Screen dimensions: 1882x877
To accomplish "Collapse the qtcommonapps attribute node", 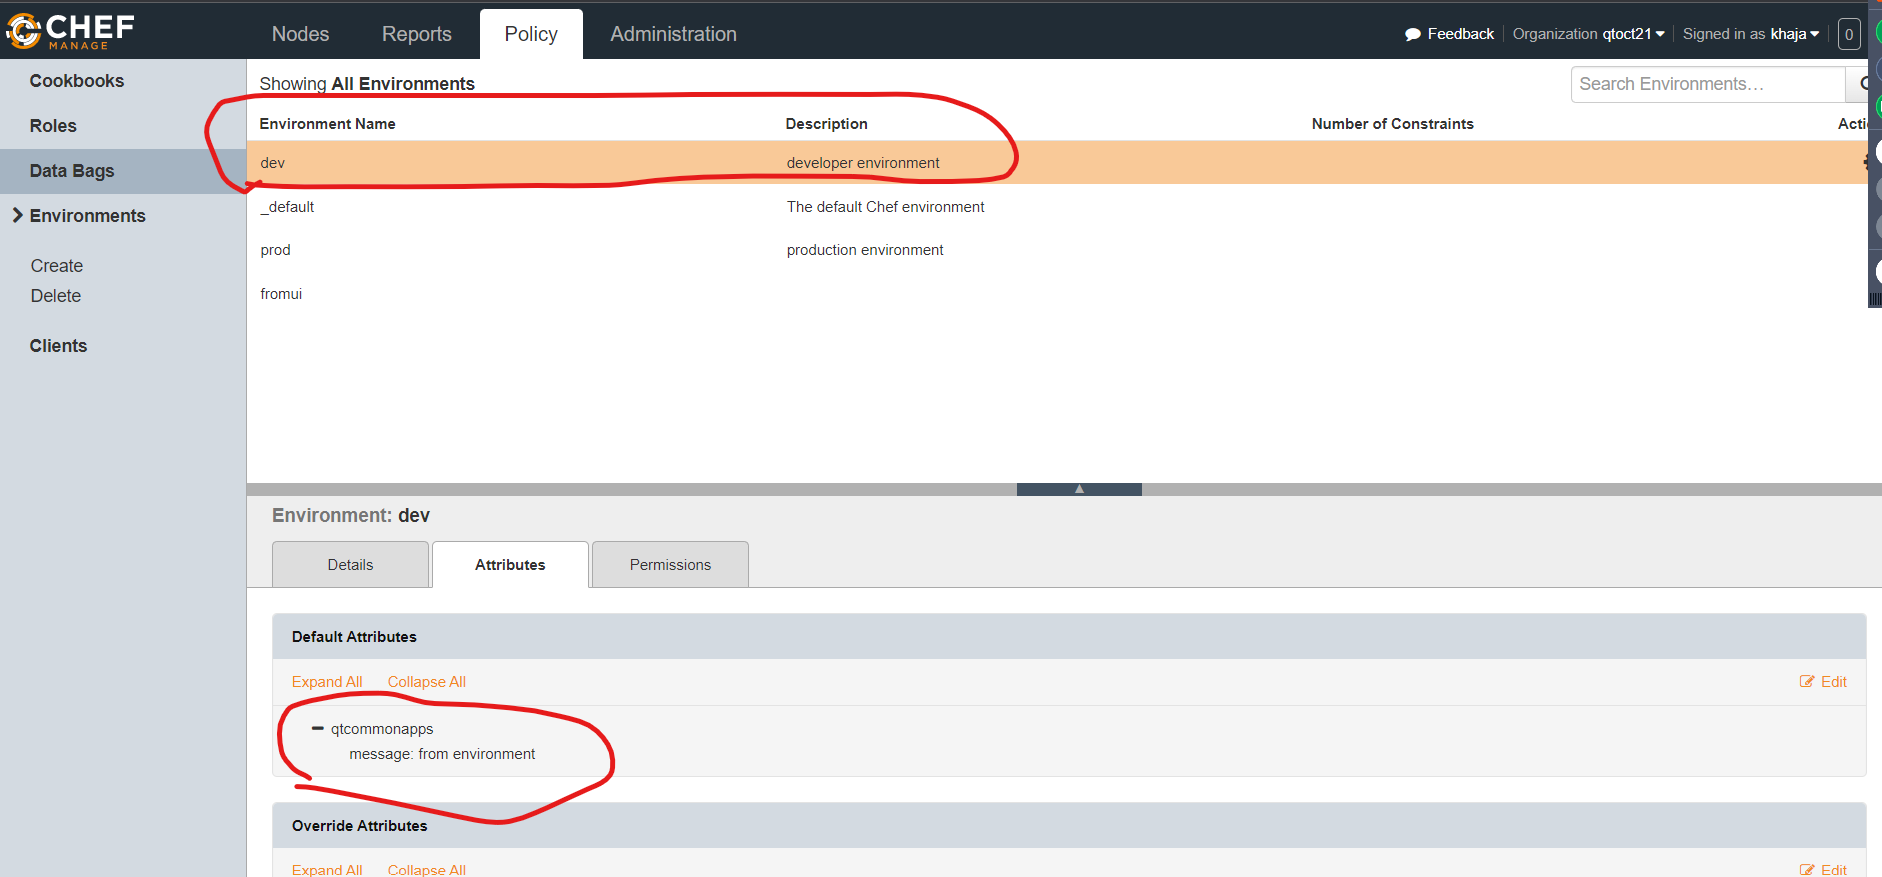I will [318, 729].
